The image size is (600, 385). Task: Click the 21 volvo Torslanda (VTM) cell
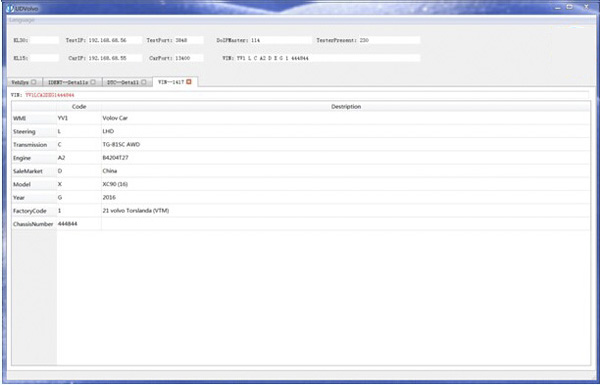coord(345,211)
